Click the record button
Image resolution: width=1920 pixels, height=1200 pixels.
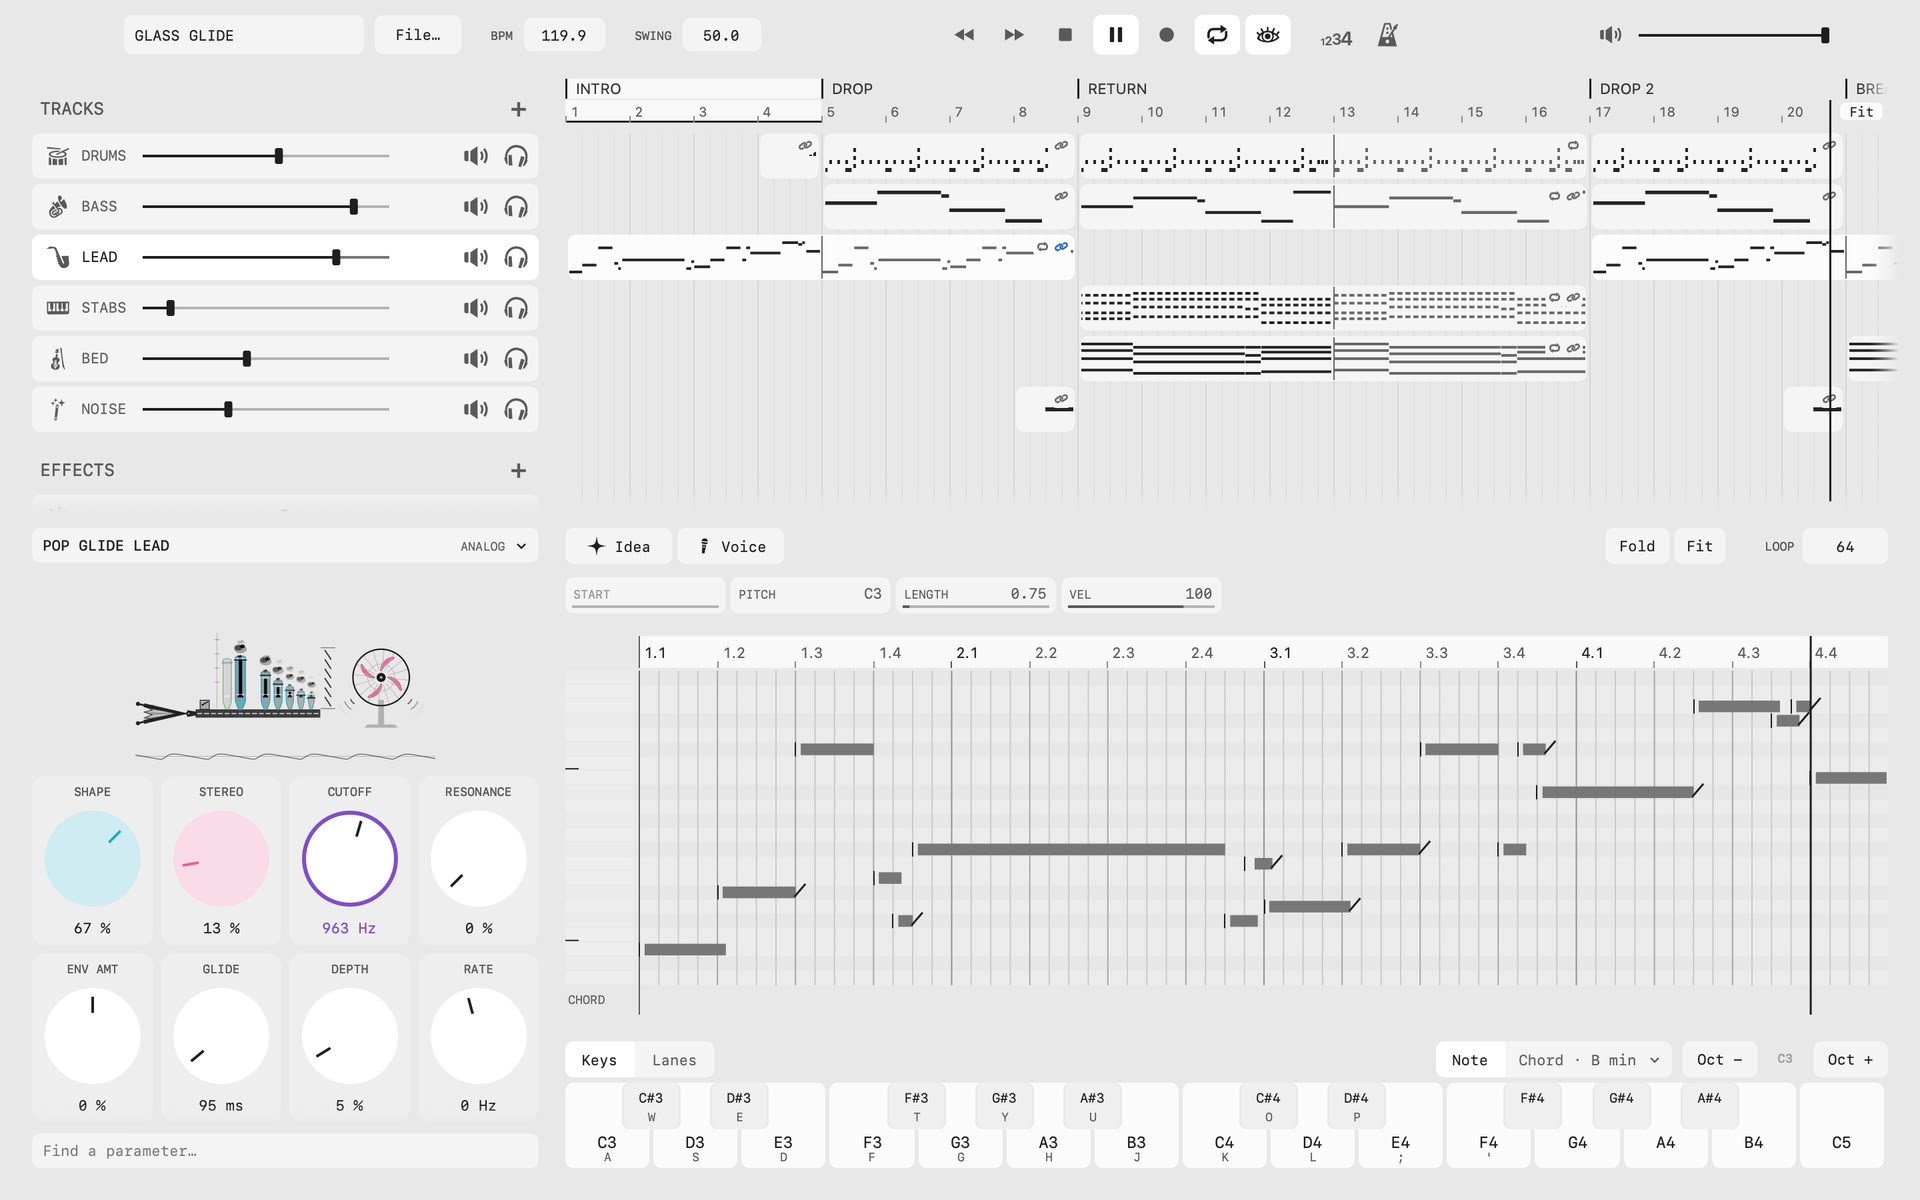[x=1166, y=35]
